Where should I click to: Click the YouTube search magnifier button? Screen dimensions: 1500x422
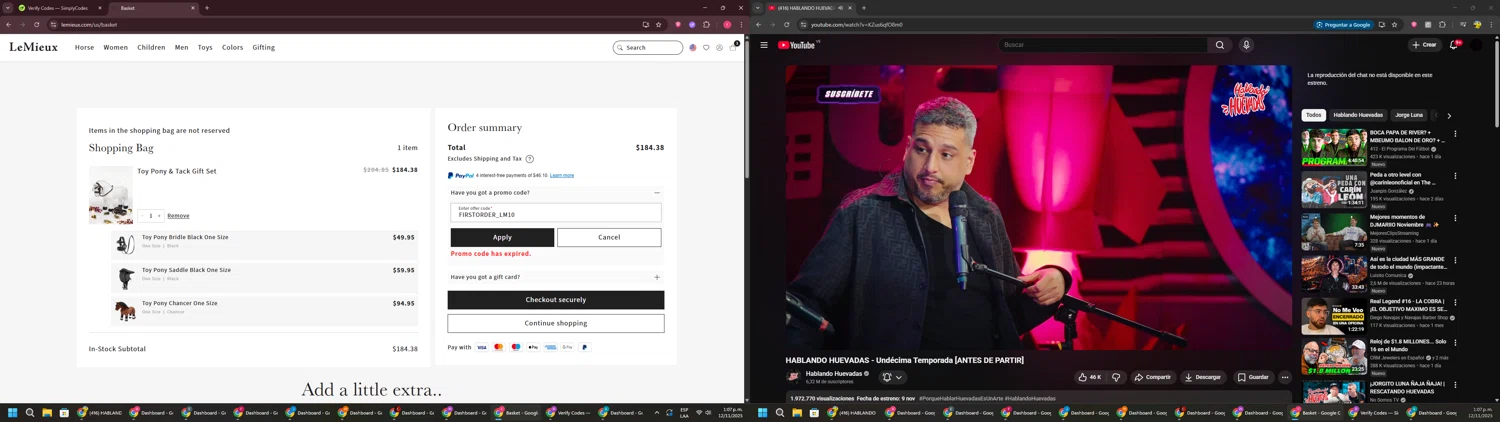pos(1220,45)
